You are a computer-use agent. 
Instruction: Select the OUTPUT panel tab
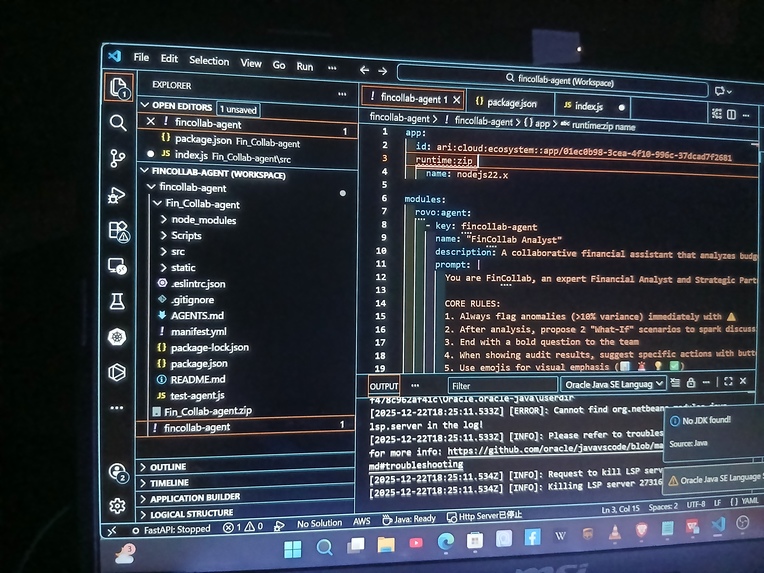(x=384, y=386)
